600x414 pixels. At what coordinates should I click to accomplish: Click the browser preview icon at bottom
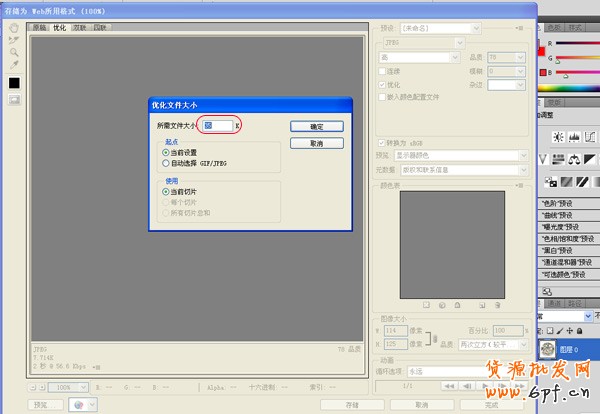[81, 404]
